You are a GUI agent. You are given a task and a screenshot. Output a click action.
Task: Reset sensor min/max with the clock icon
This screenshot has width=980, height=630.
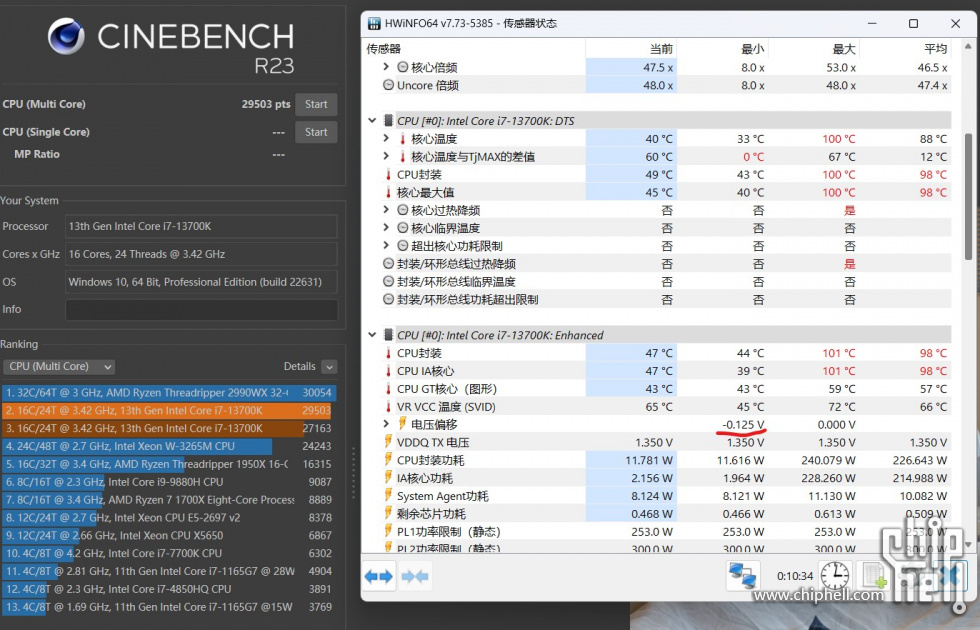pyautogui.click(x=834, y=576)
